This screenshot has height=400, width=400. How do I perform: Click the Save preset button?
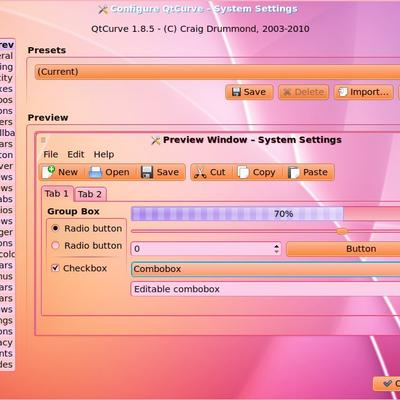(x=249, y=92)
